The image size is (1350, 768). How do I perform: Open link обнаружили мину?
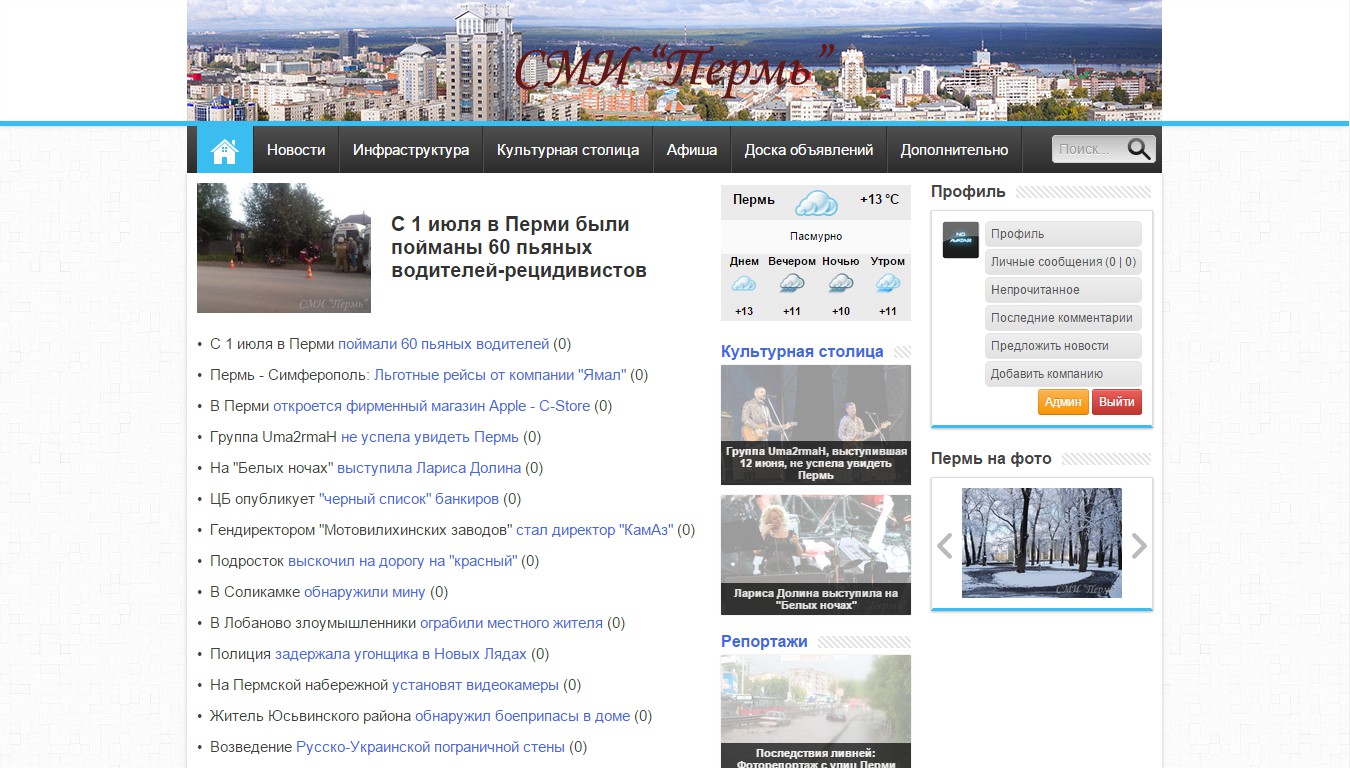click(365, 592)
